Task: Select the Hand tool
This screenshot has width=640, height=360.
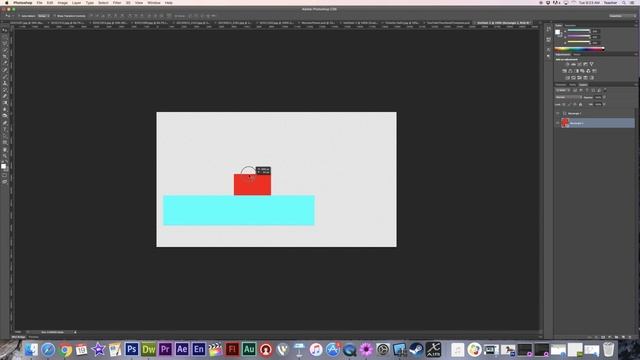Action: 5,149
